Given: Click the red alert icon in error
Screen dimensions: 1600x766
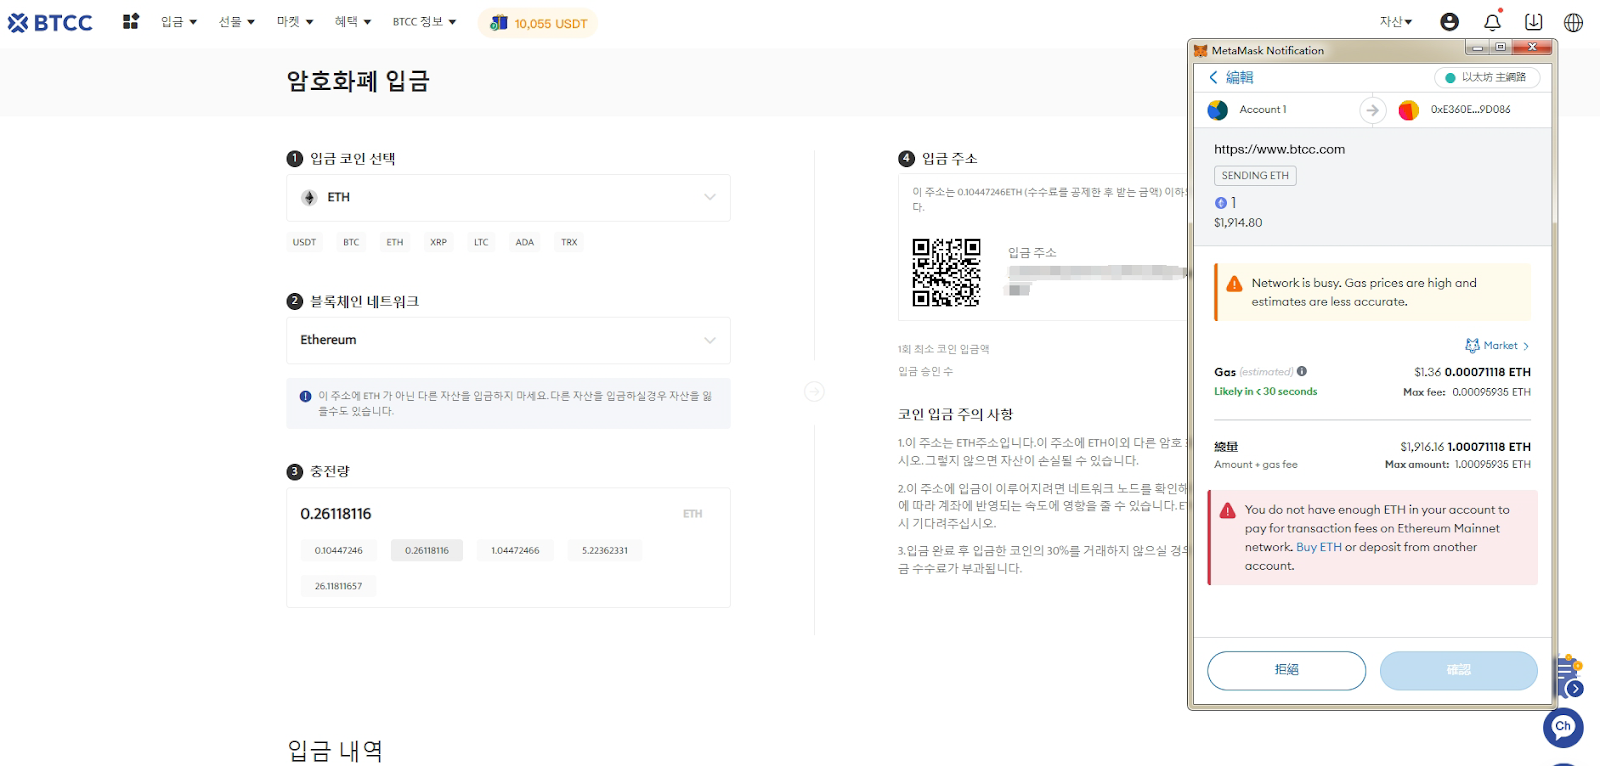Looking at the screenshot, I should tap(1227, 511).
